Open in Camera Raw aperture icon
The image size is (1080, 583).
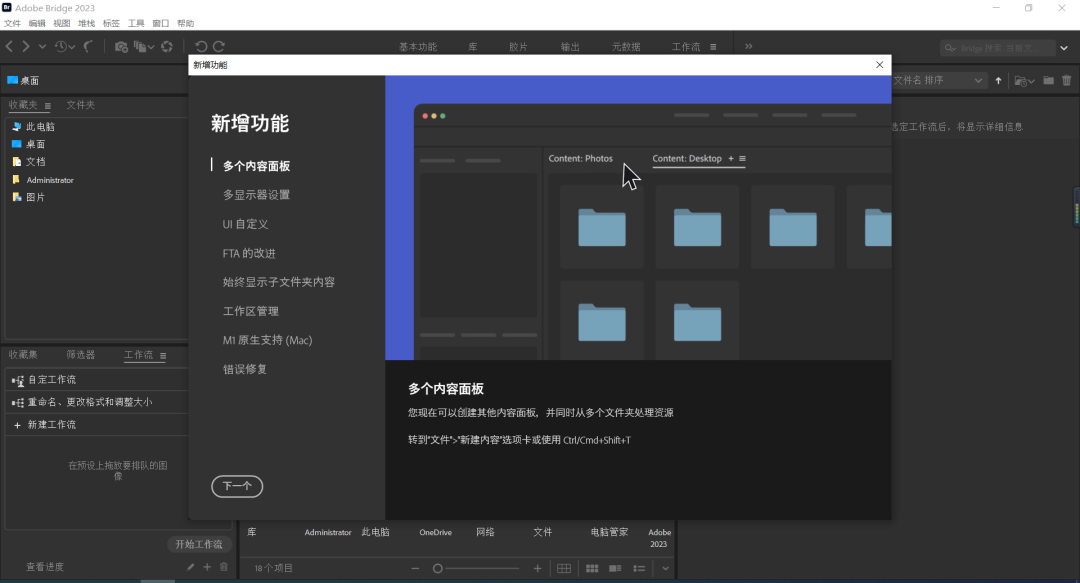167,46
